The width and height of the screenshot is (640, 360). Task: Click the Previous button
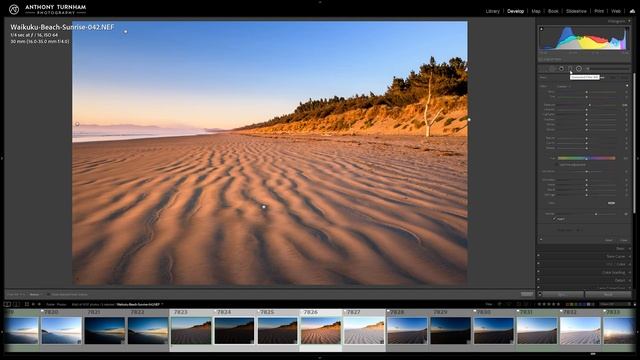point(563,294)
